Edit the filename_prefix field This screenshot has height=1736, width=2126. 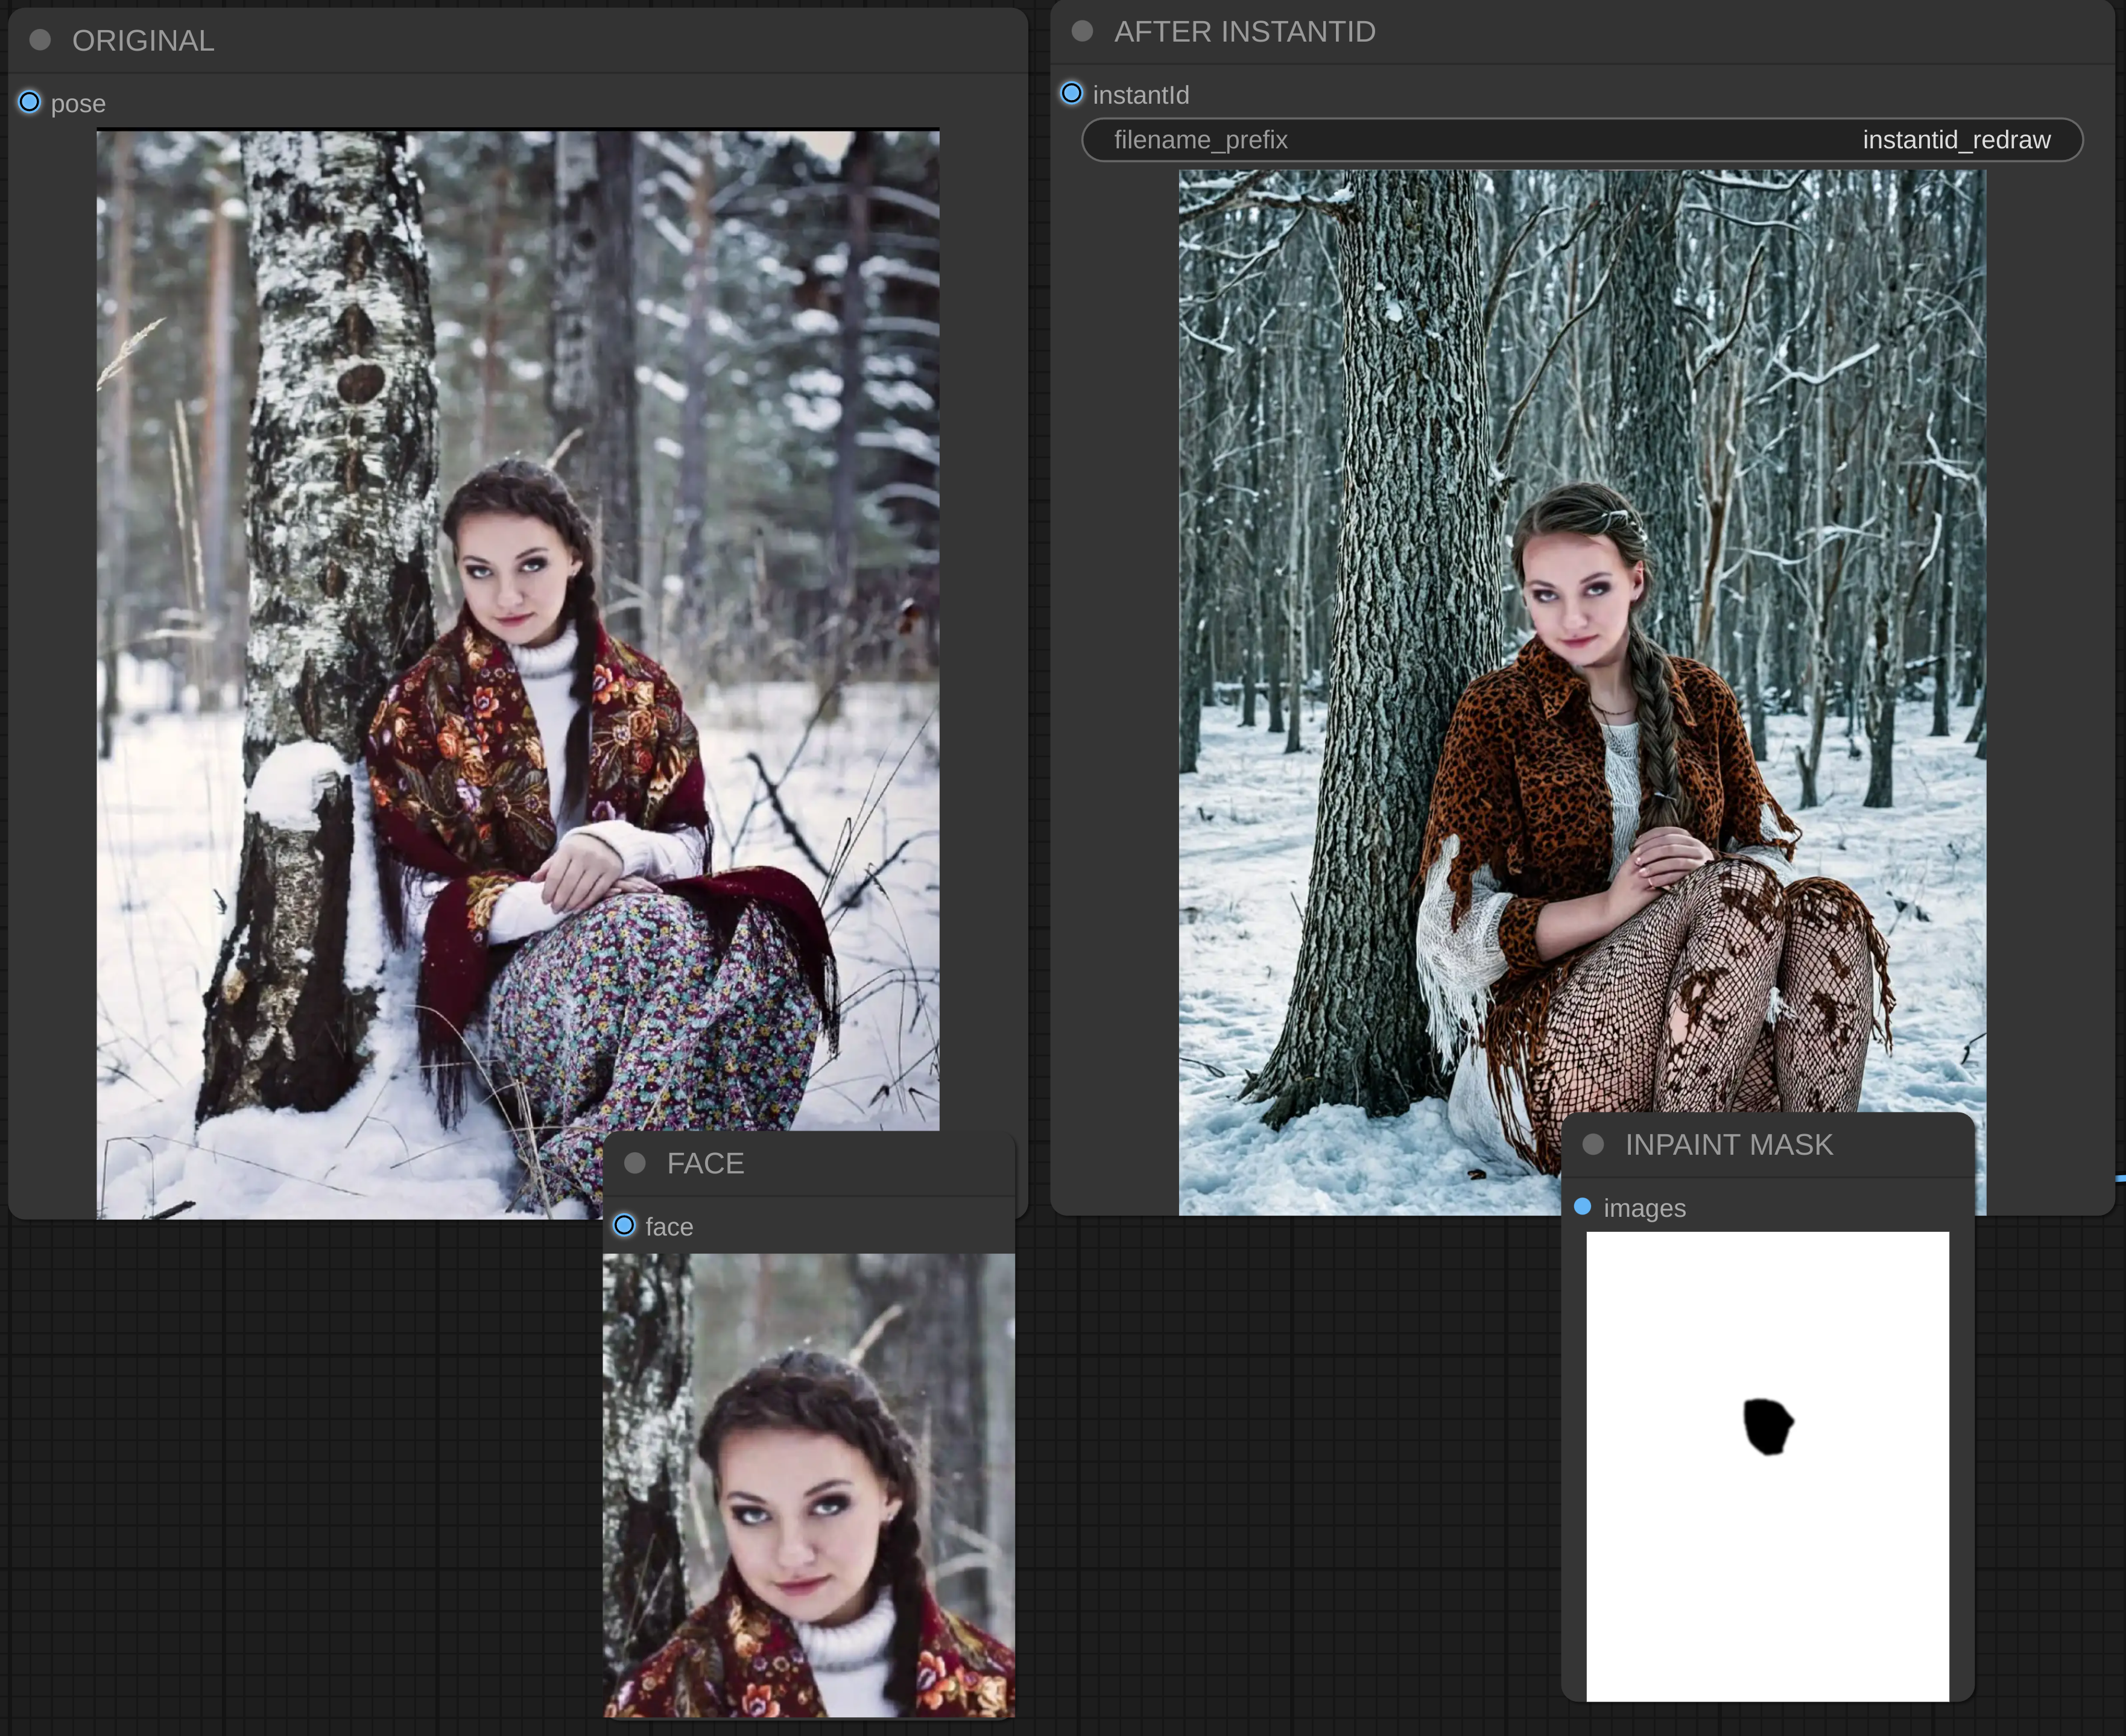pos(1582,140)
